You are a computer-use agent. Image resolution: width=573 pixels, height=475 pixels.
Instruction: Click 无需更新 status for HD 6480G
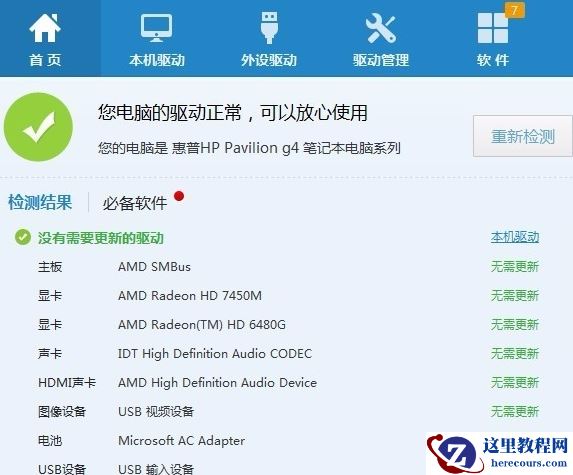[x=515, y=324]
